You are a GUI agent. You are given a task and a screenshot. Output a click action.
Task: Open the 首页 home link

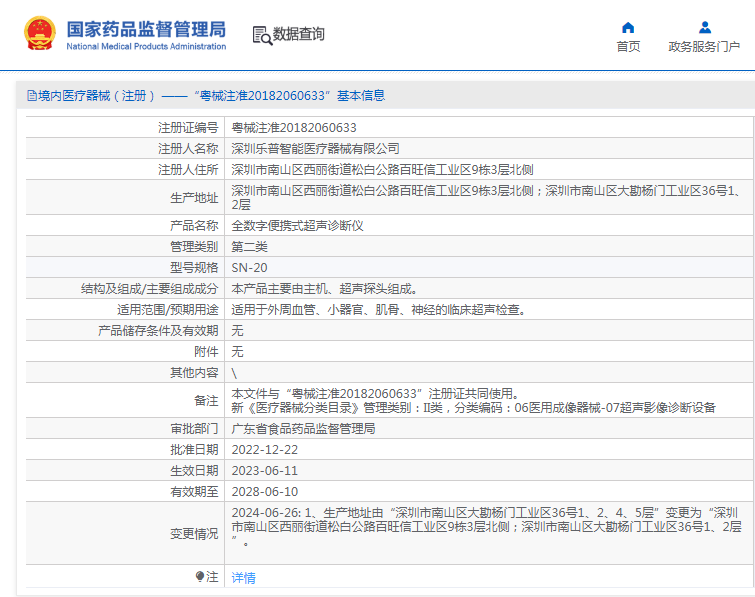pos(628,47)
